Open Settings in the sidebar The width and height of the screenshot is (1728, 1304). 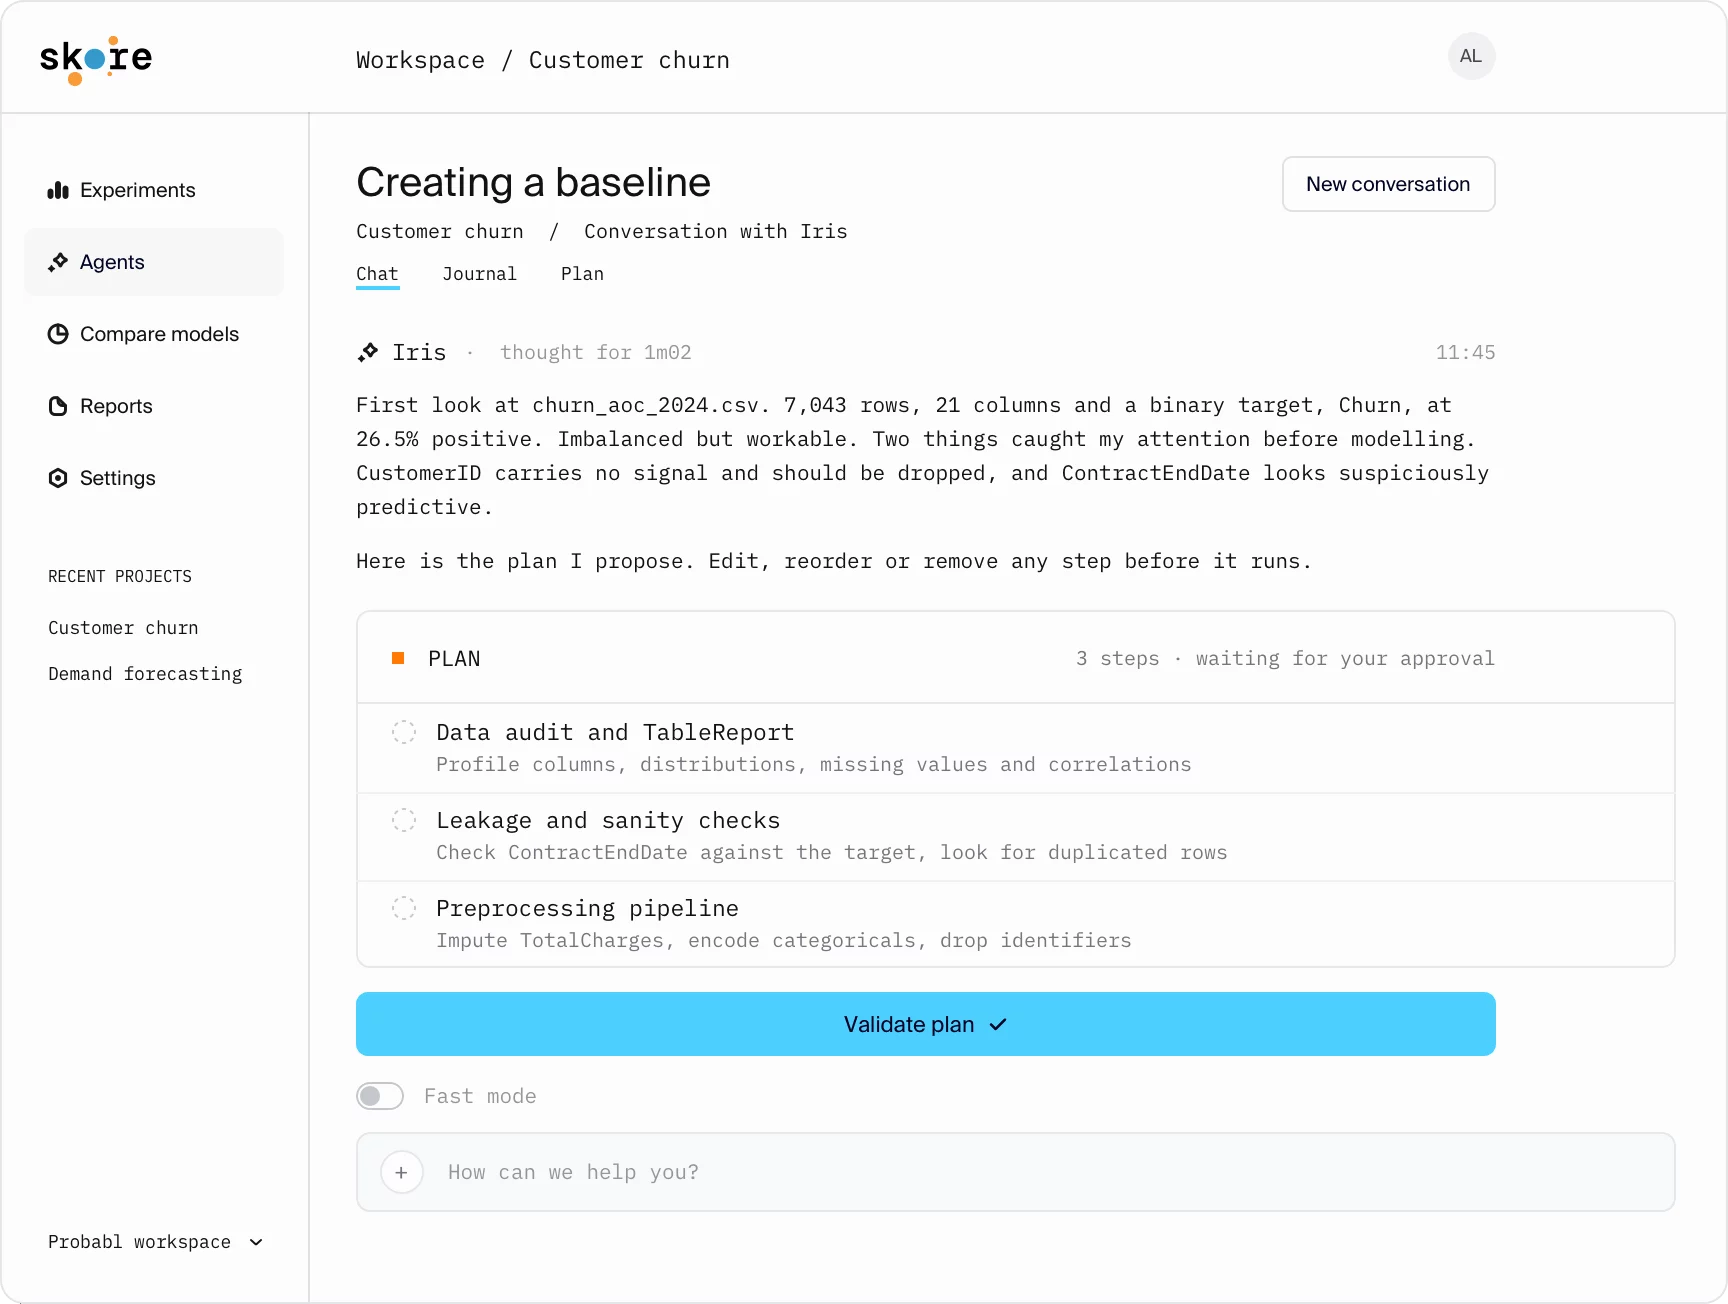154,478
